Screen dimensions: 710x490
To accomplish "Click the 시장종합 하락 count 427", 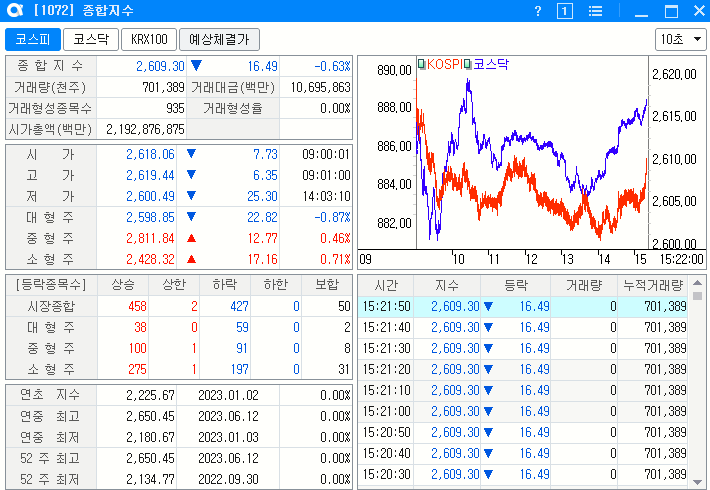I will coord(239,307).
